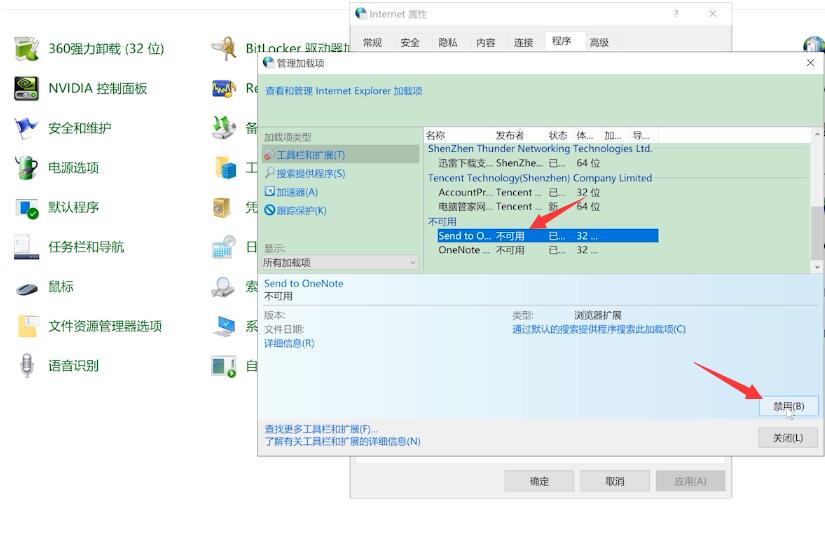Click 取消 in Internet 属性 dialog
Image resolution: width=825 pixels, height=534 pixels.
coord(615,481)
